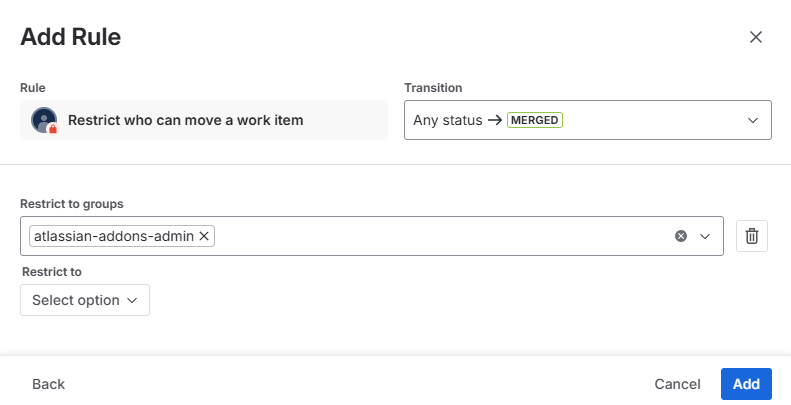Open the Transition dropdown chevron

pos(753,120)
